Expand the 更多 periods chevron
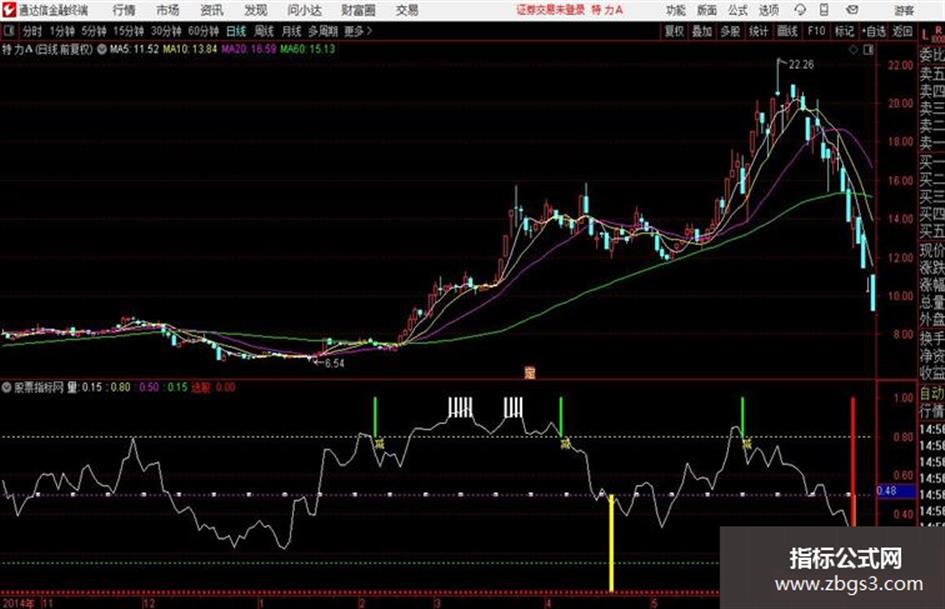Screen dimensions: 945x609 tap(358, 31)
